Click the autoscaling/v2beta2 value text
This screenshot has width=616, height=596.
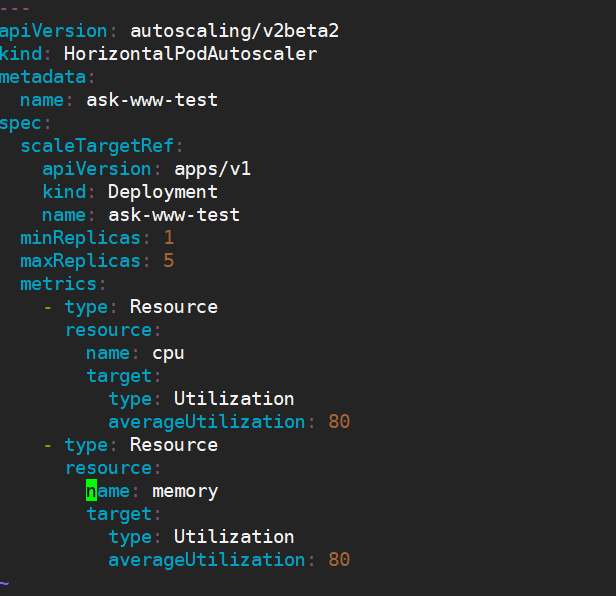[x=234, y=31]
